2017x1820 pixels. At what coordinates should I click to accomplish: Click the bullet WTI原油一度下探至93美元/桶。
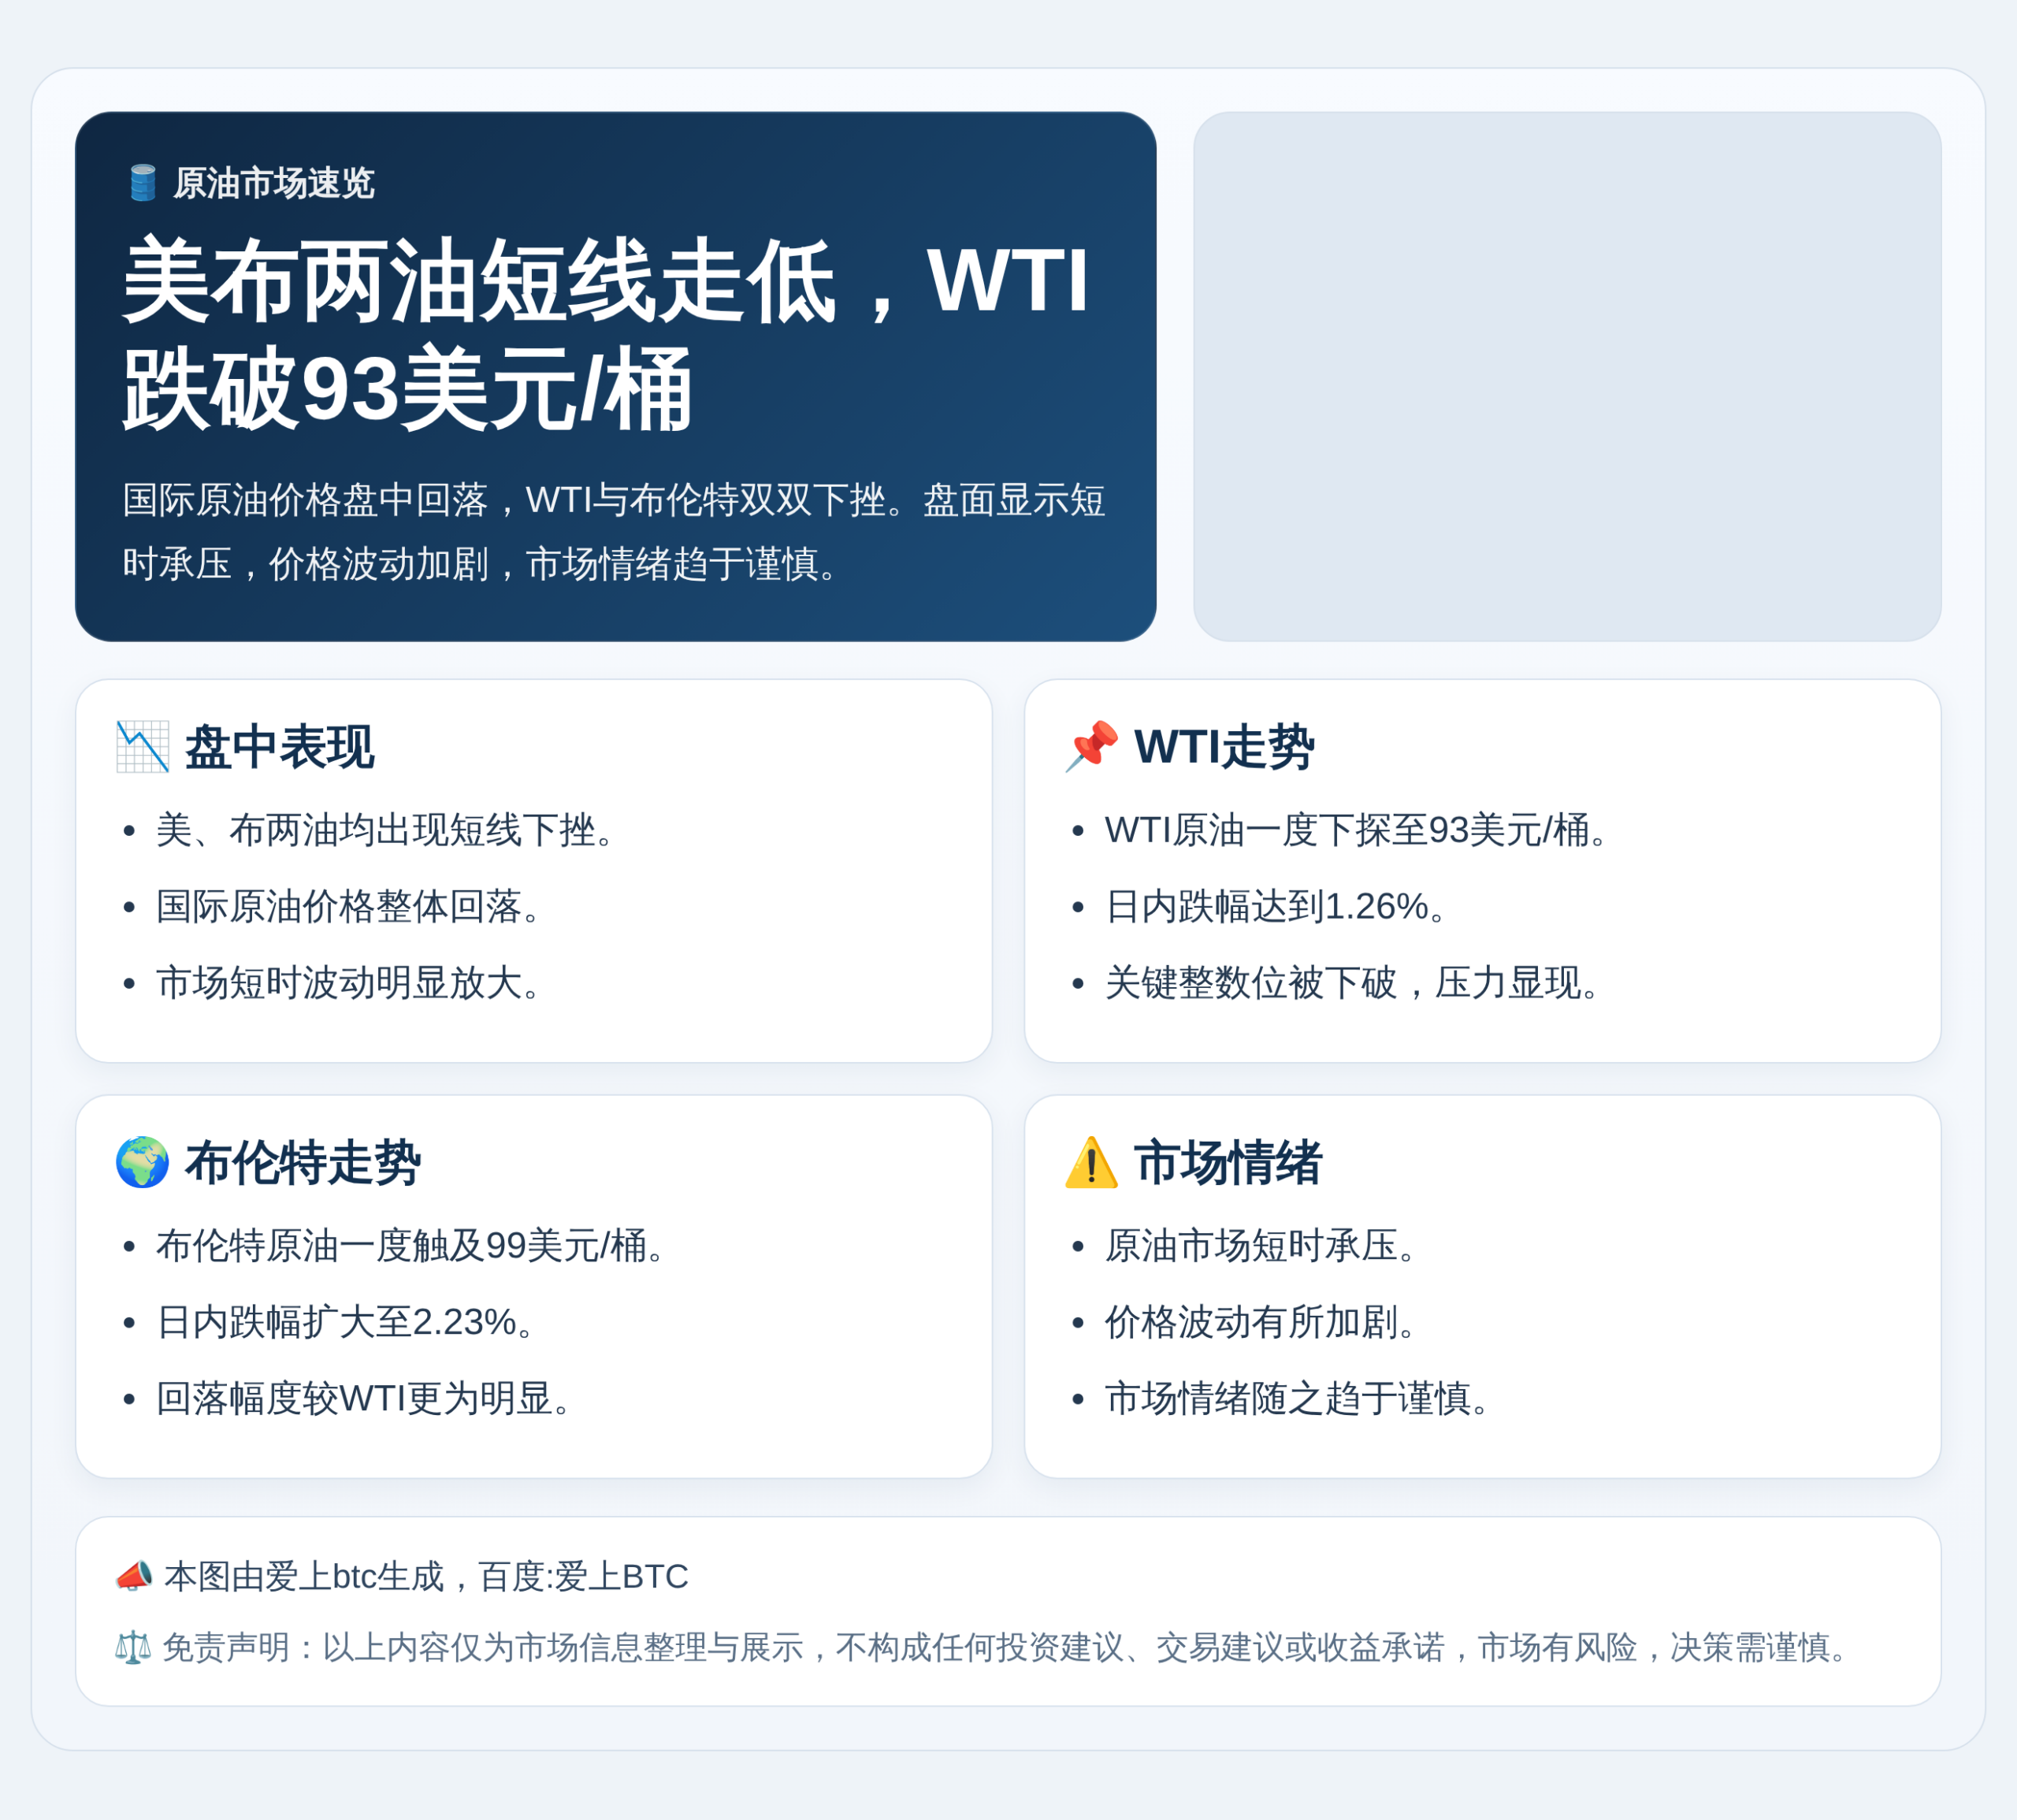click(x=1357, y=830)
